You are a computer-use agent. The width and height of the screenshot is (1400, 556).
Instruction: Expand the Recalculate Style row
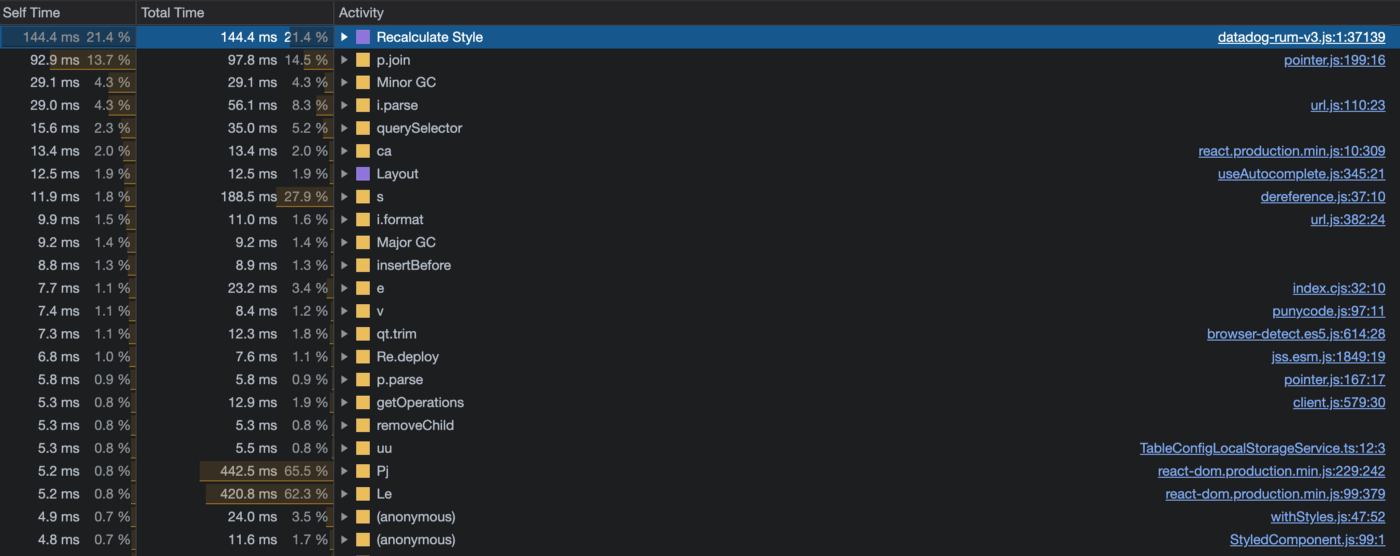click(345, 37)
